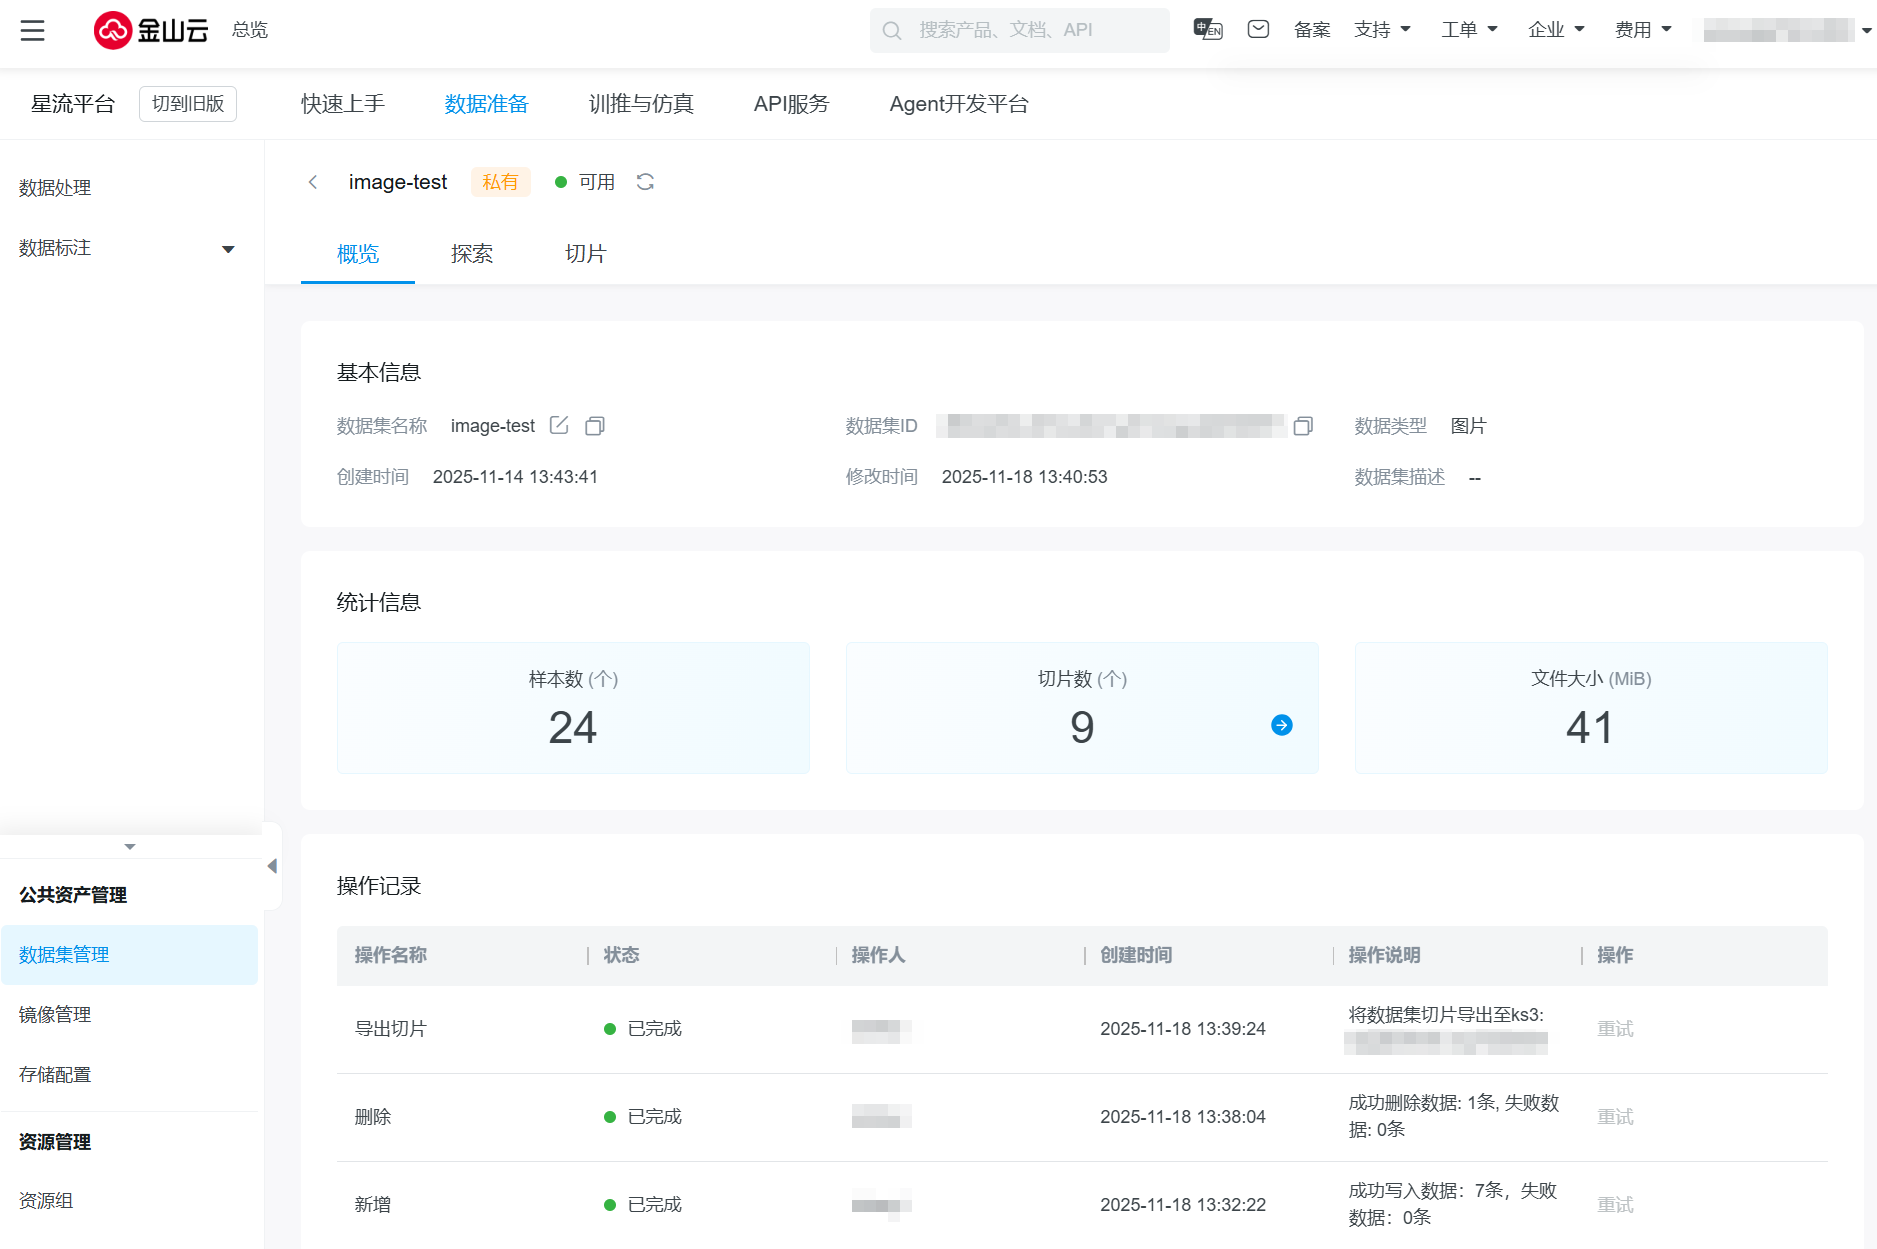Open the mail messages icon
The width and height of the screenshot is (1877, 1249).
(x=1258, y=30)
